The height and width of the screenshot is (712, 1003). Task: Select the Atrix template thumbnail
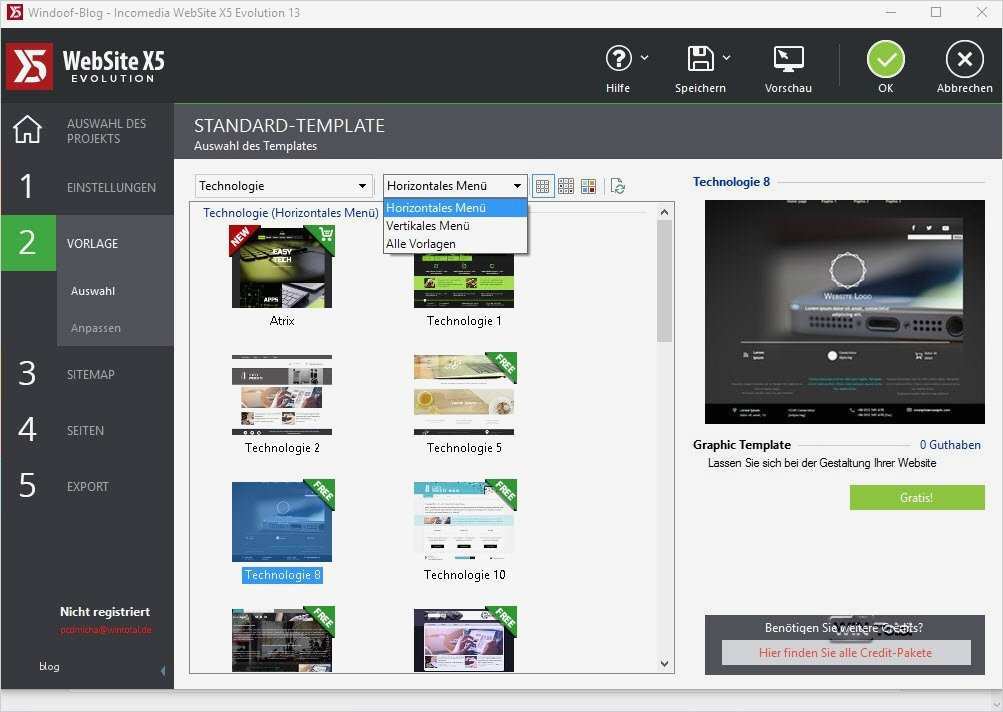click(282, 267)
